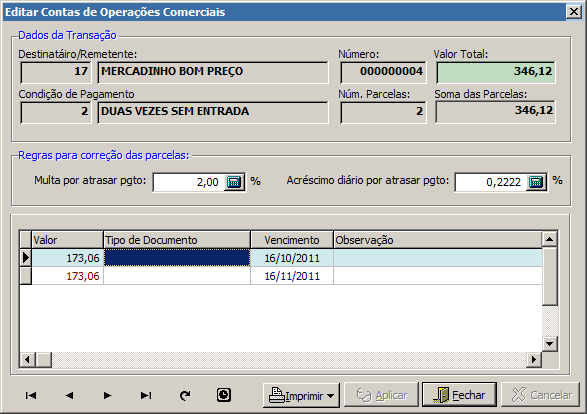Click the clock icon in navigator bar
Viewport: 587px width, 414px height.
coord(223,395)
